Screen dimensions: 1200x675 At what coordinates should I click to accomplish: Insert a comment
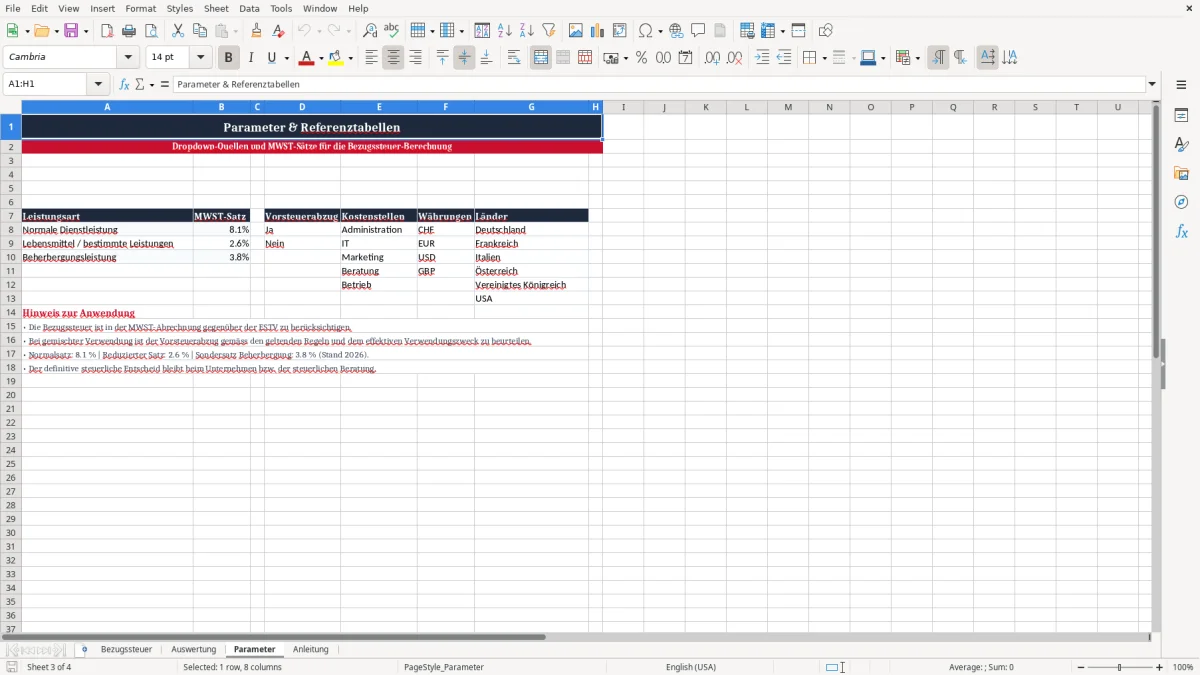pos(698,31)
